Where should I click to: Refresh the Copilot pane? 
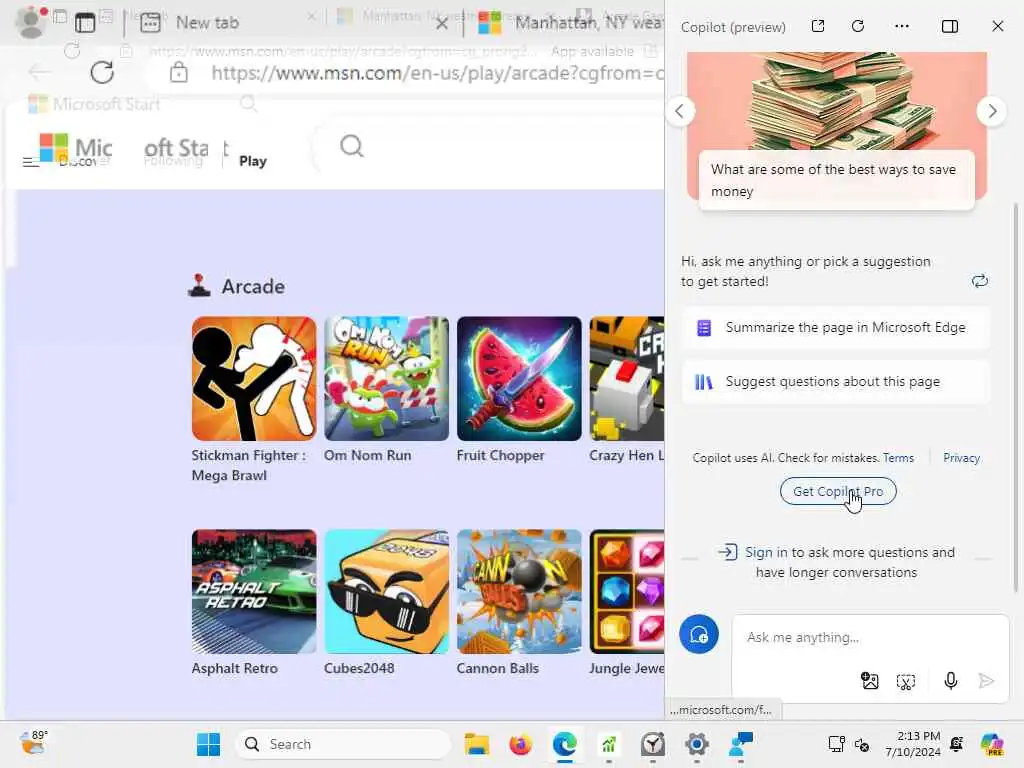(858, 26)
